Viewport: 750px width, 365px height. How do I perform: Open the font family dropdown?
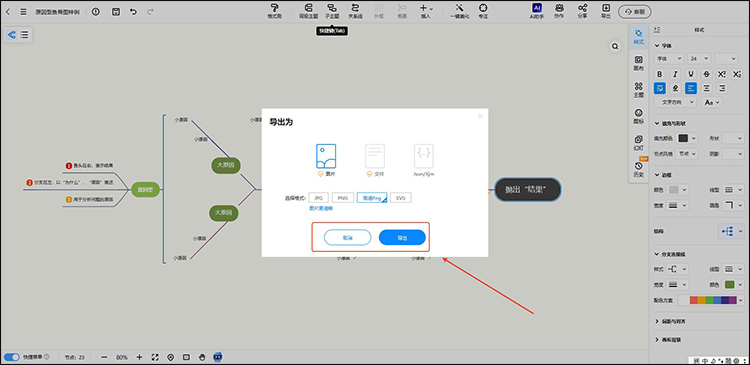click(669, 58)
